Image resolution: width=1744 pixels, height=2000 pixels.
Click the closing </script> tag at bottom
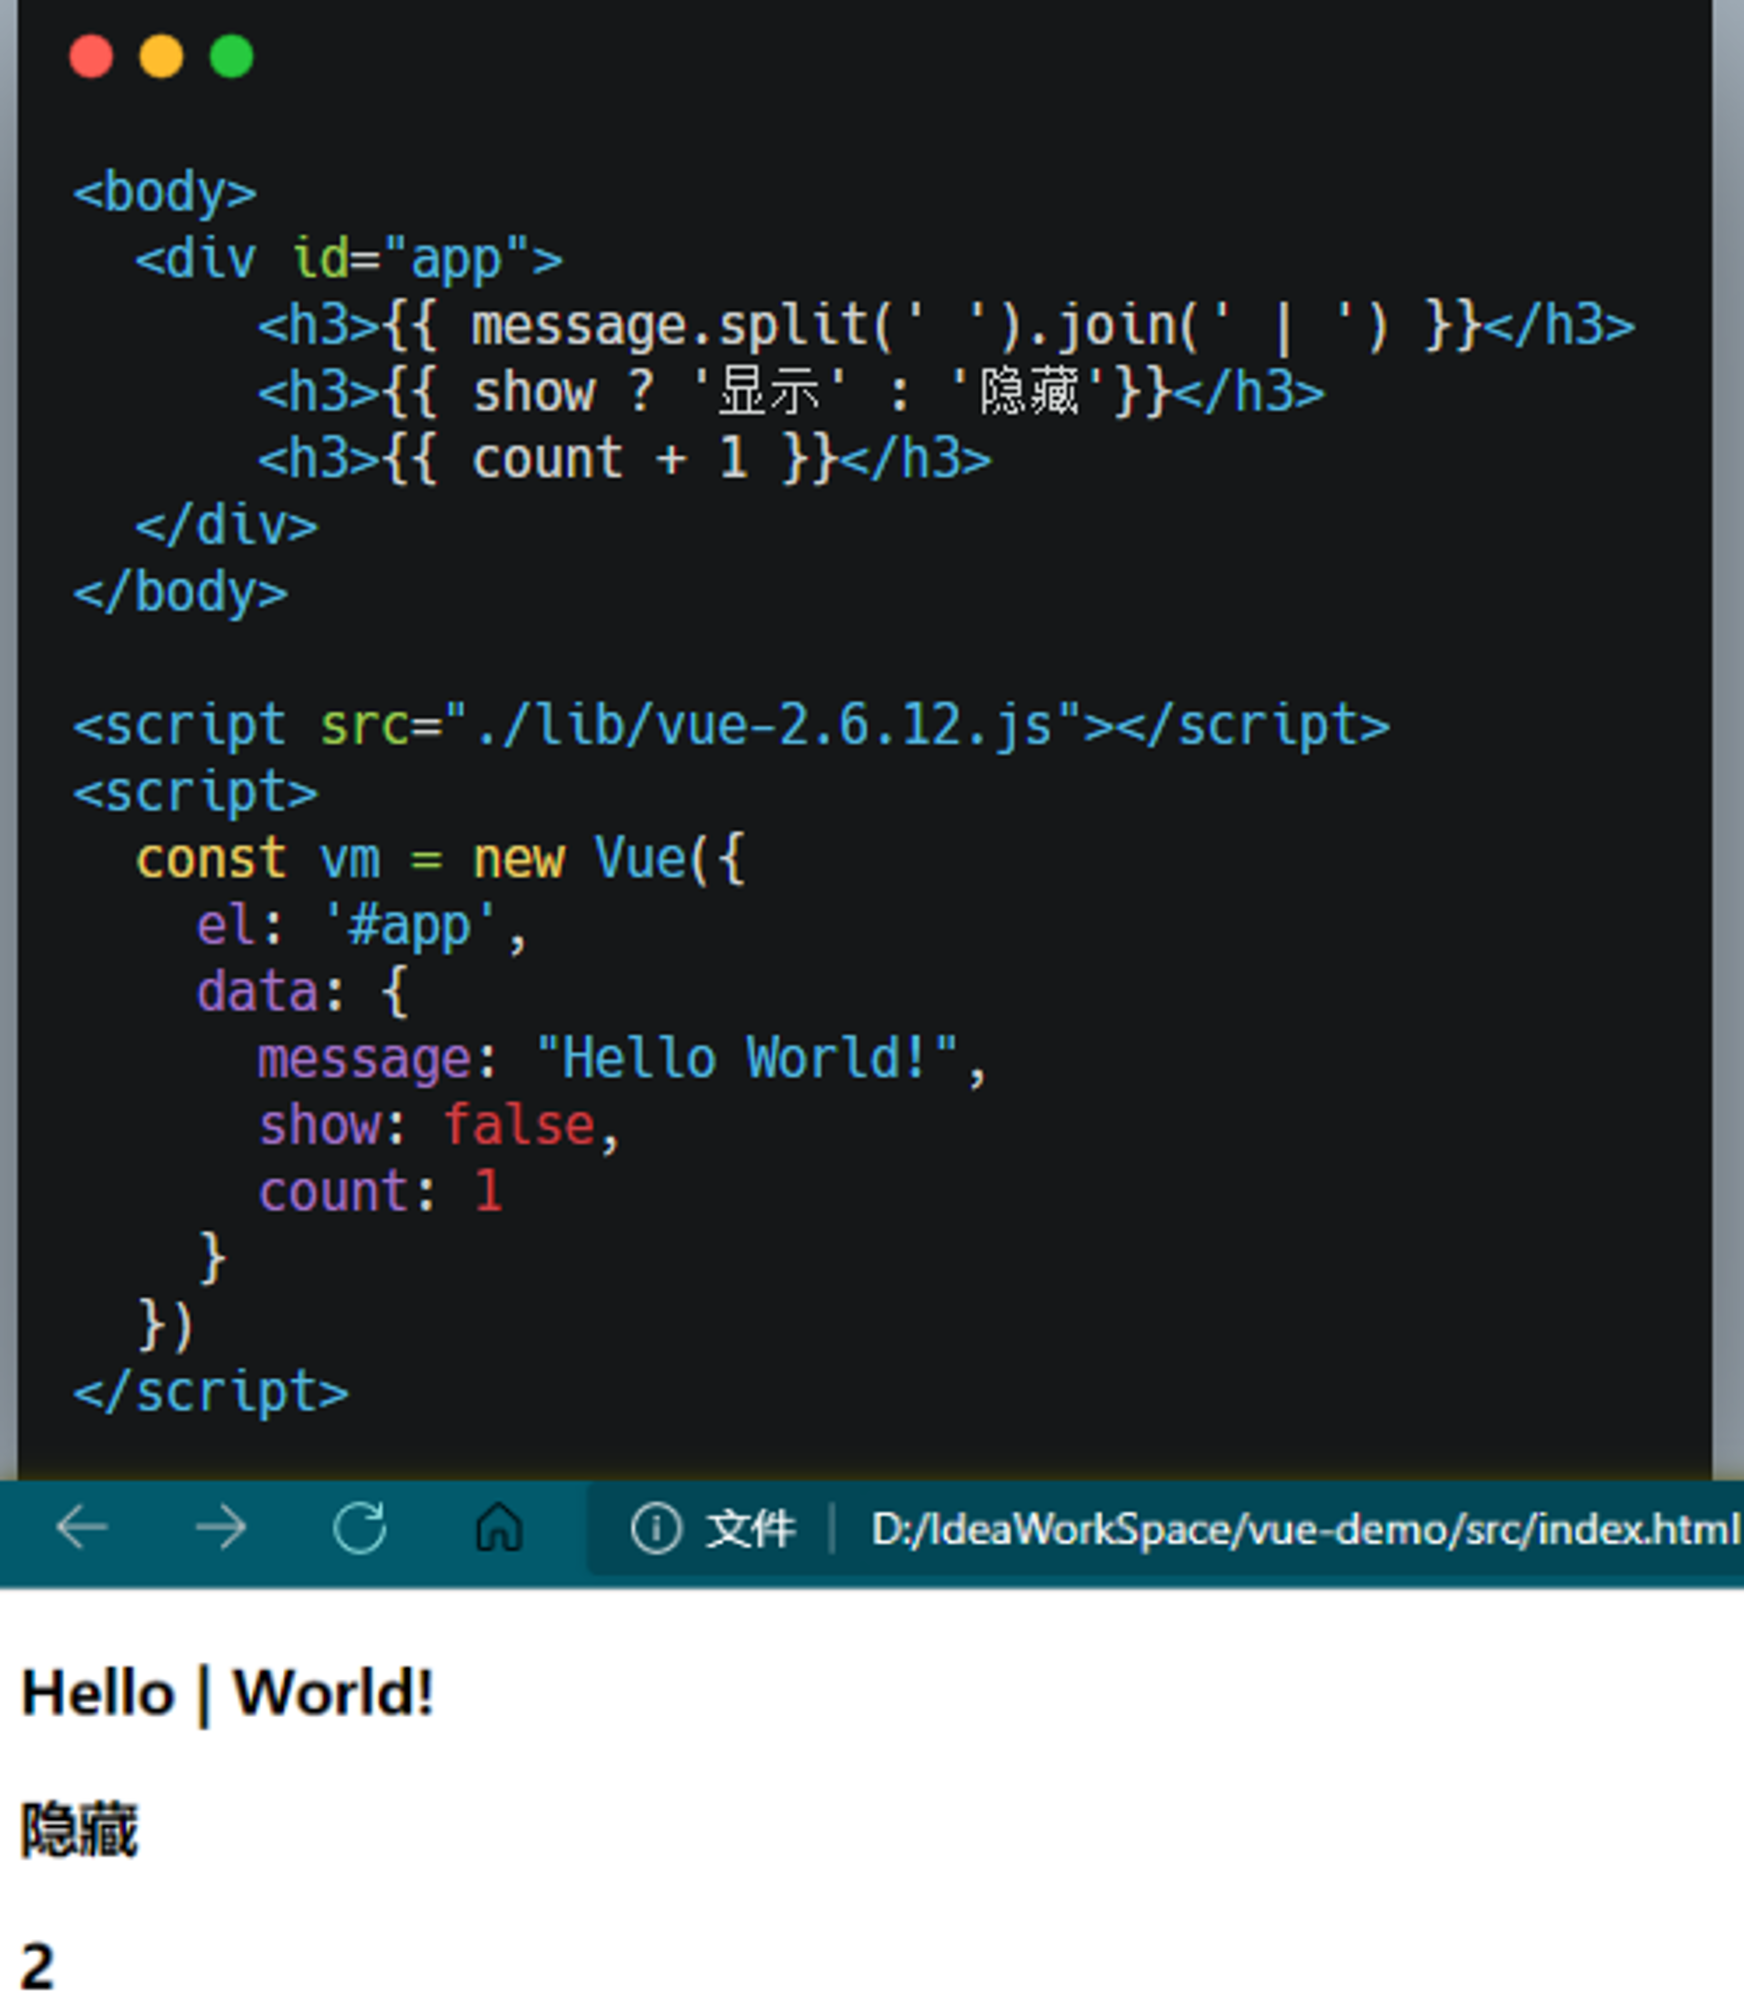pos(211,1392)
